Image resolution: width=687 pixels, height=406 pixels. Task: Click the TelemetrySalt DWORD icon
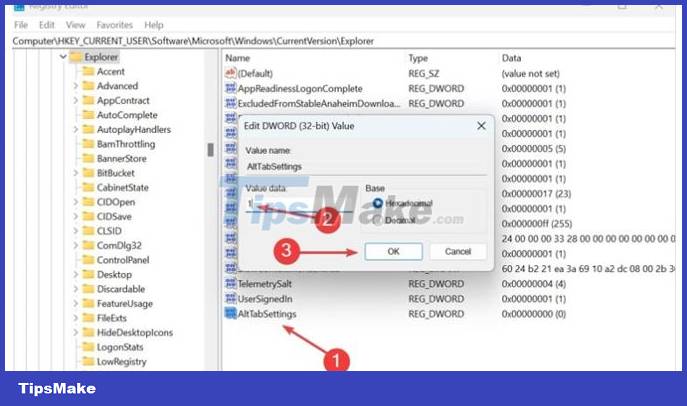click(x=230, y=283)
